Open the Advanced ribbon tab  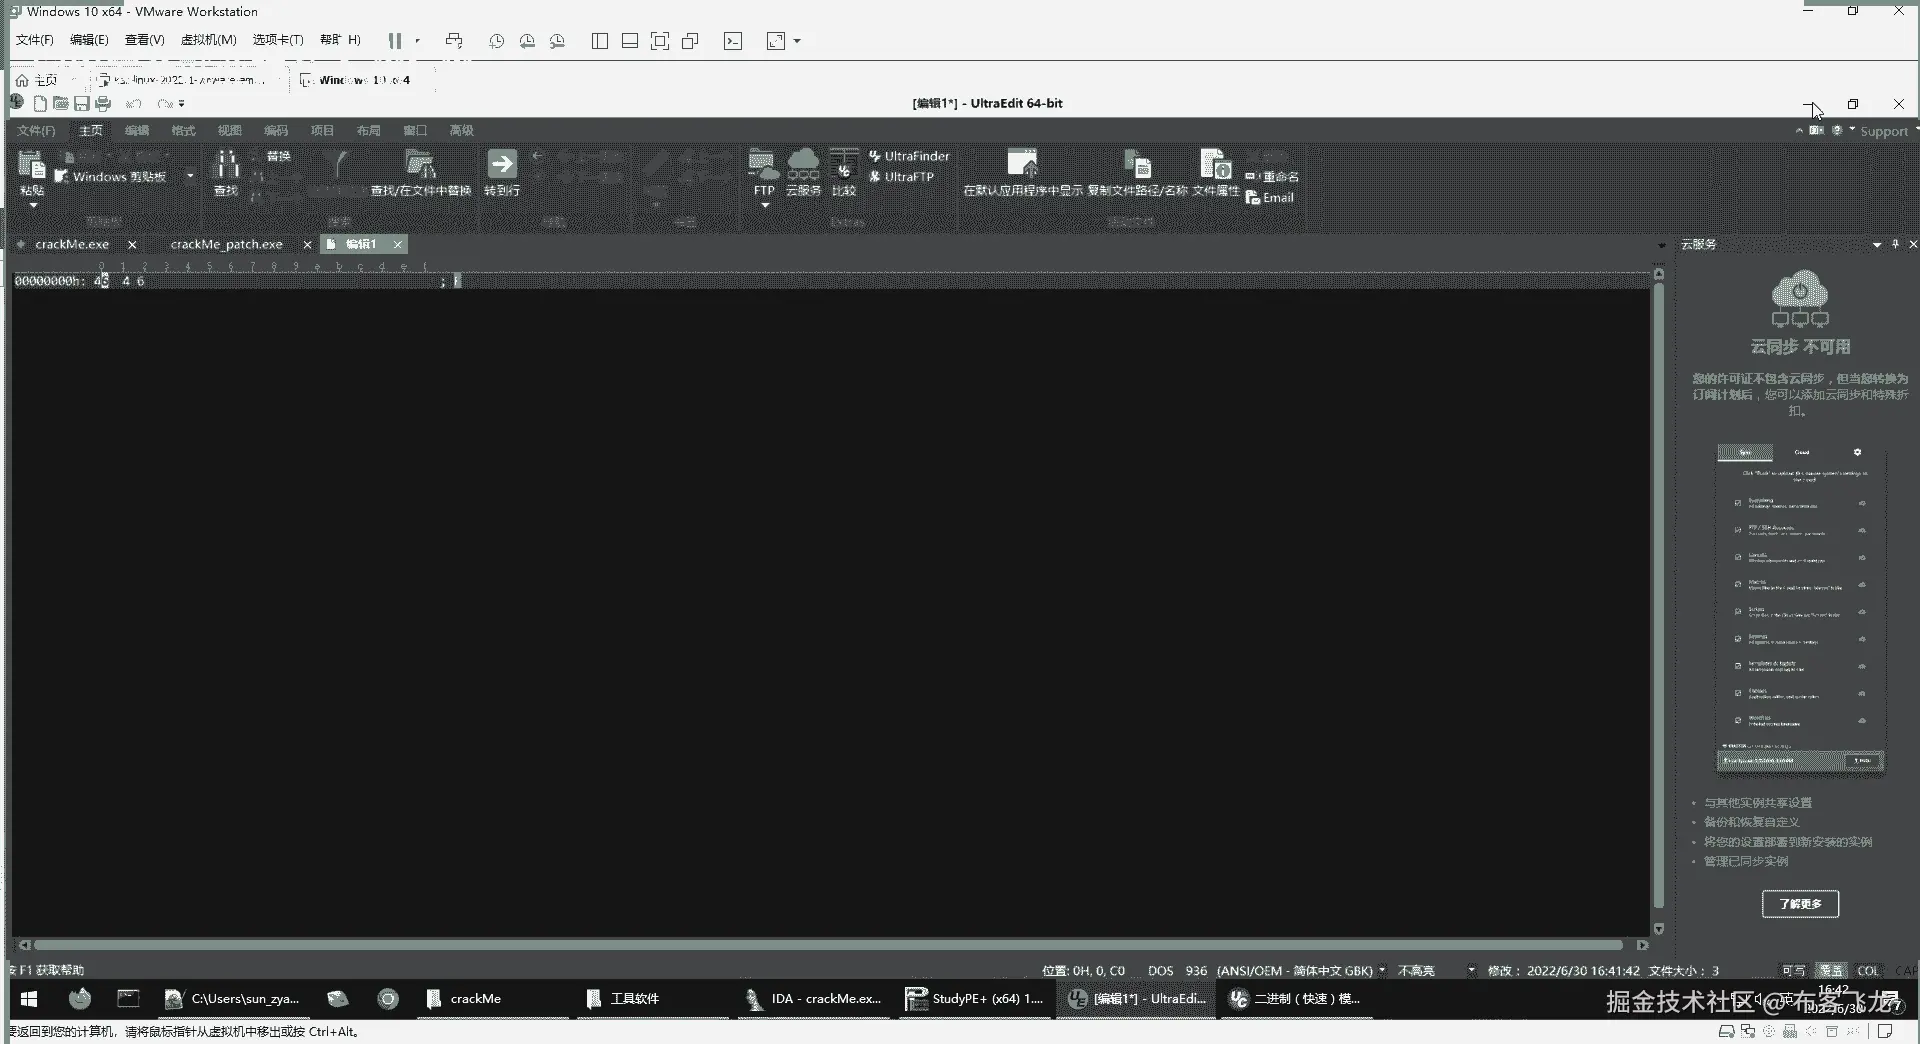(461, 131)
